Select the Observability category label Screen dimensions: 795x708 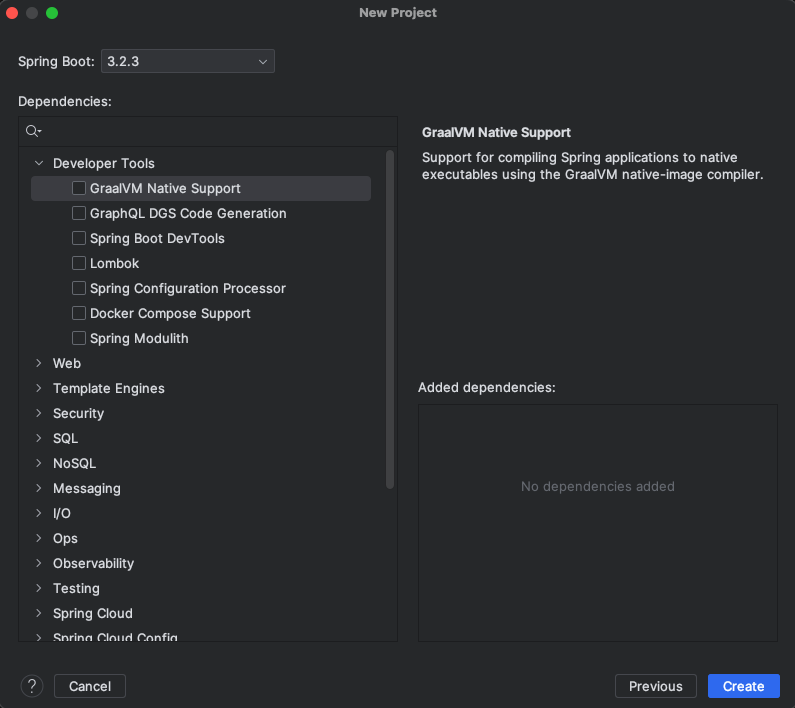[93, 563]
